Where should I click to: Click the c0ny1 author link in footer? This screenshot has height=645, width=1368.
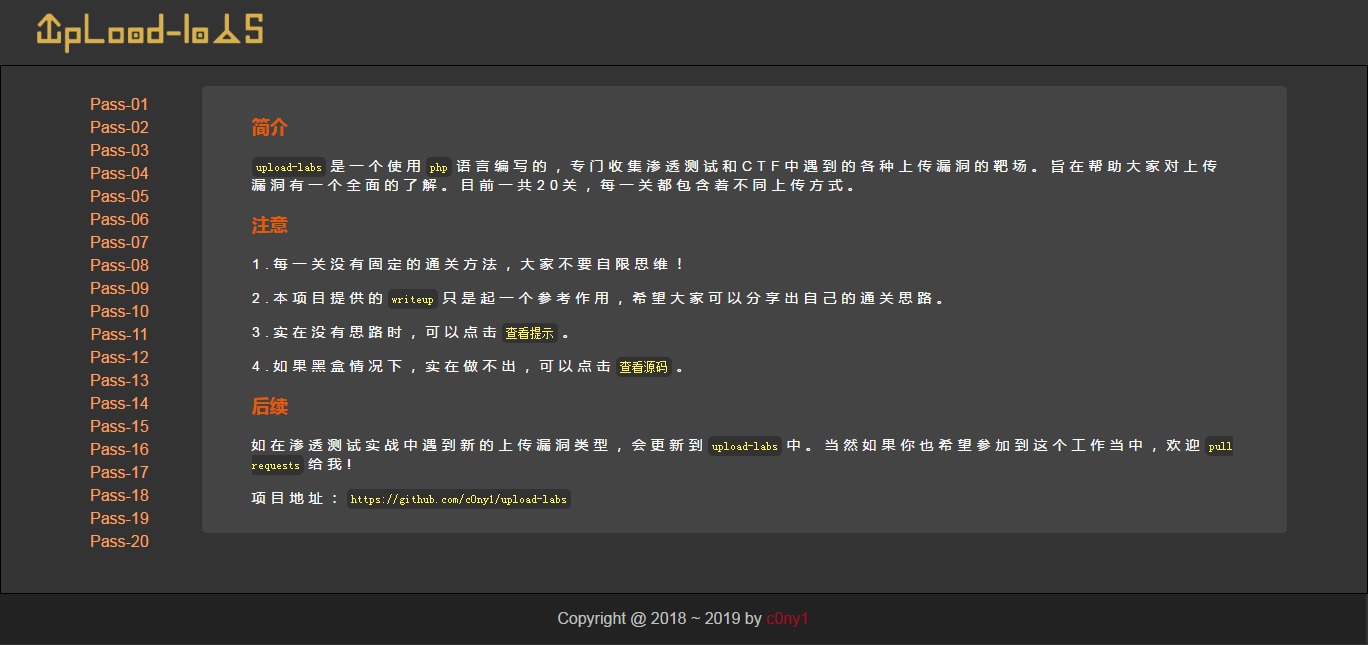[786, 618]
